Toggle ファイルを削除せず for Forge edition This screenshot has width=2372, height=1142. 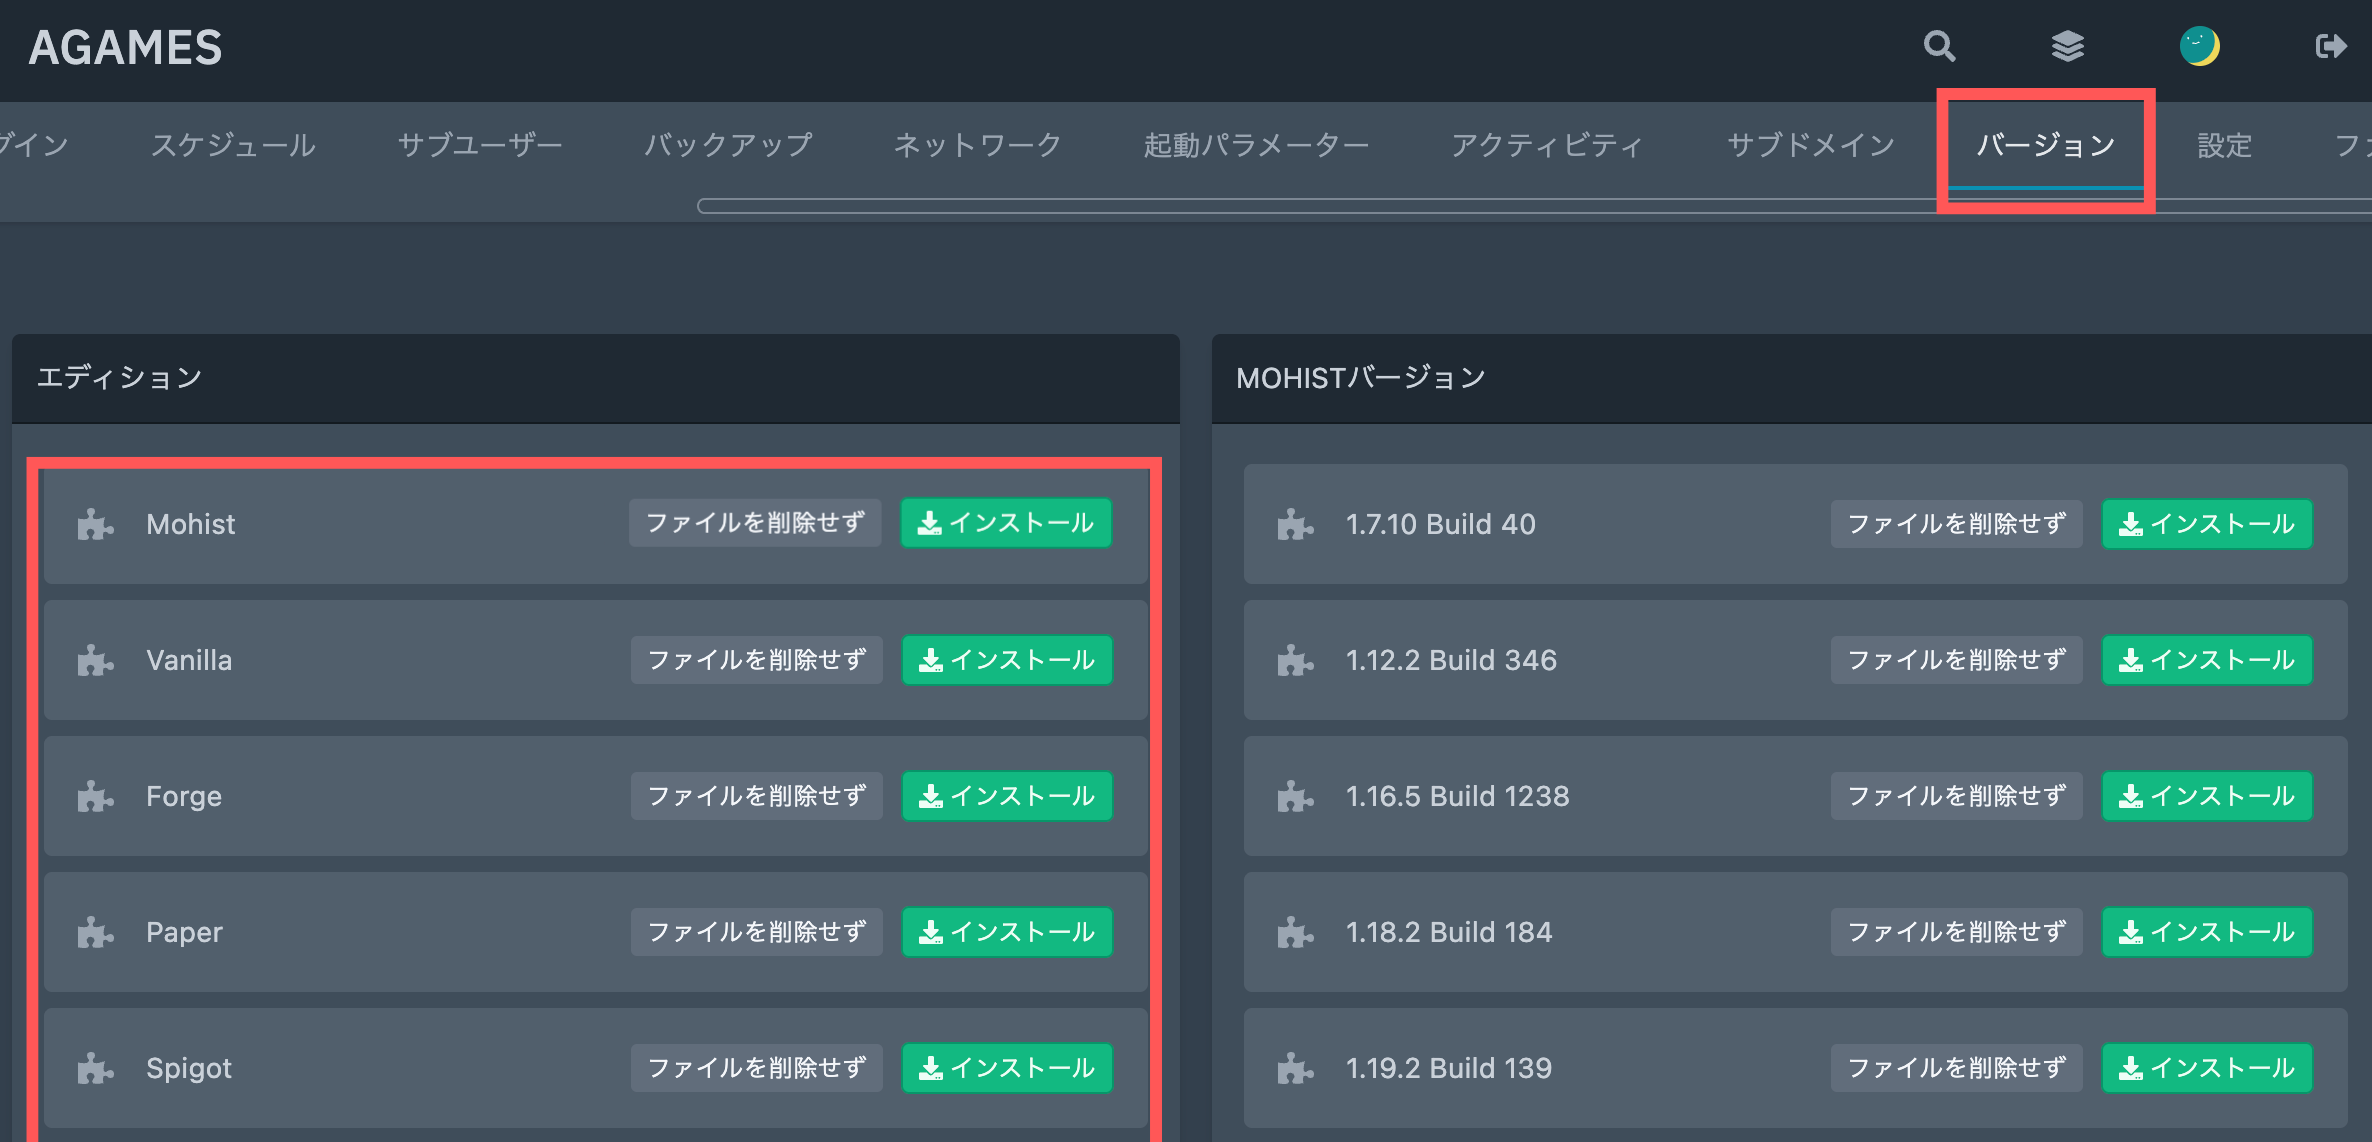756,796
